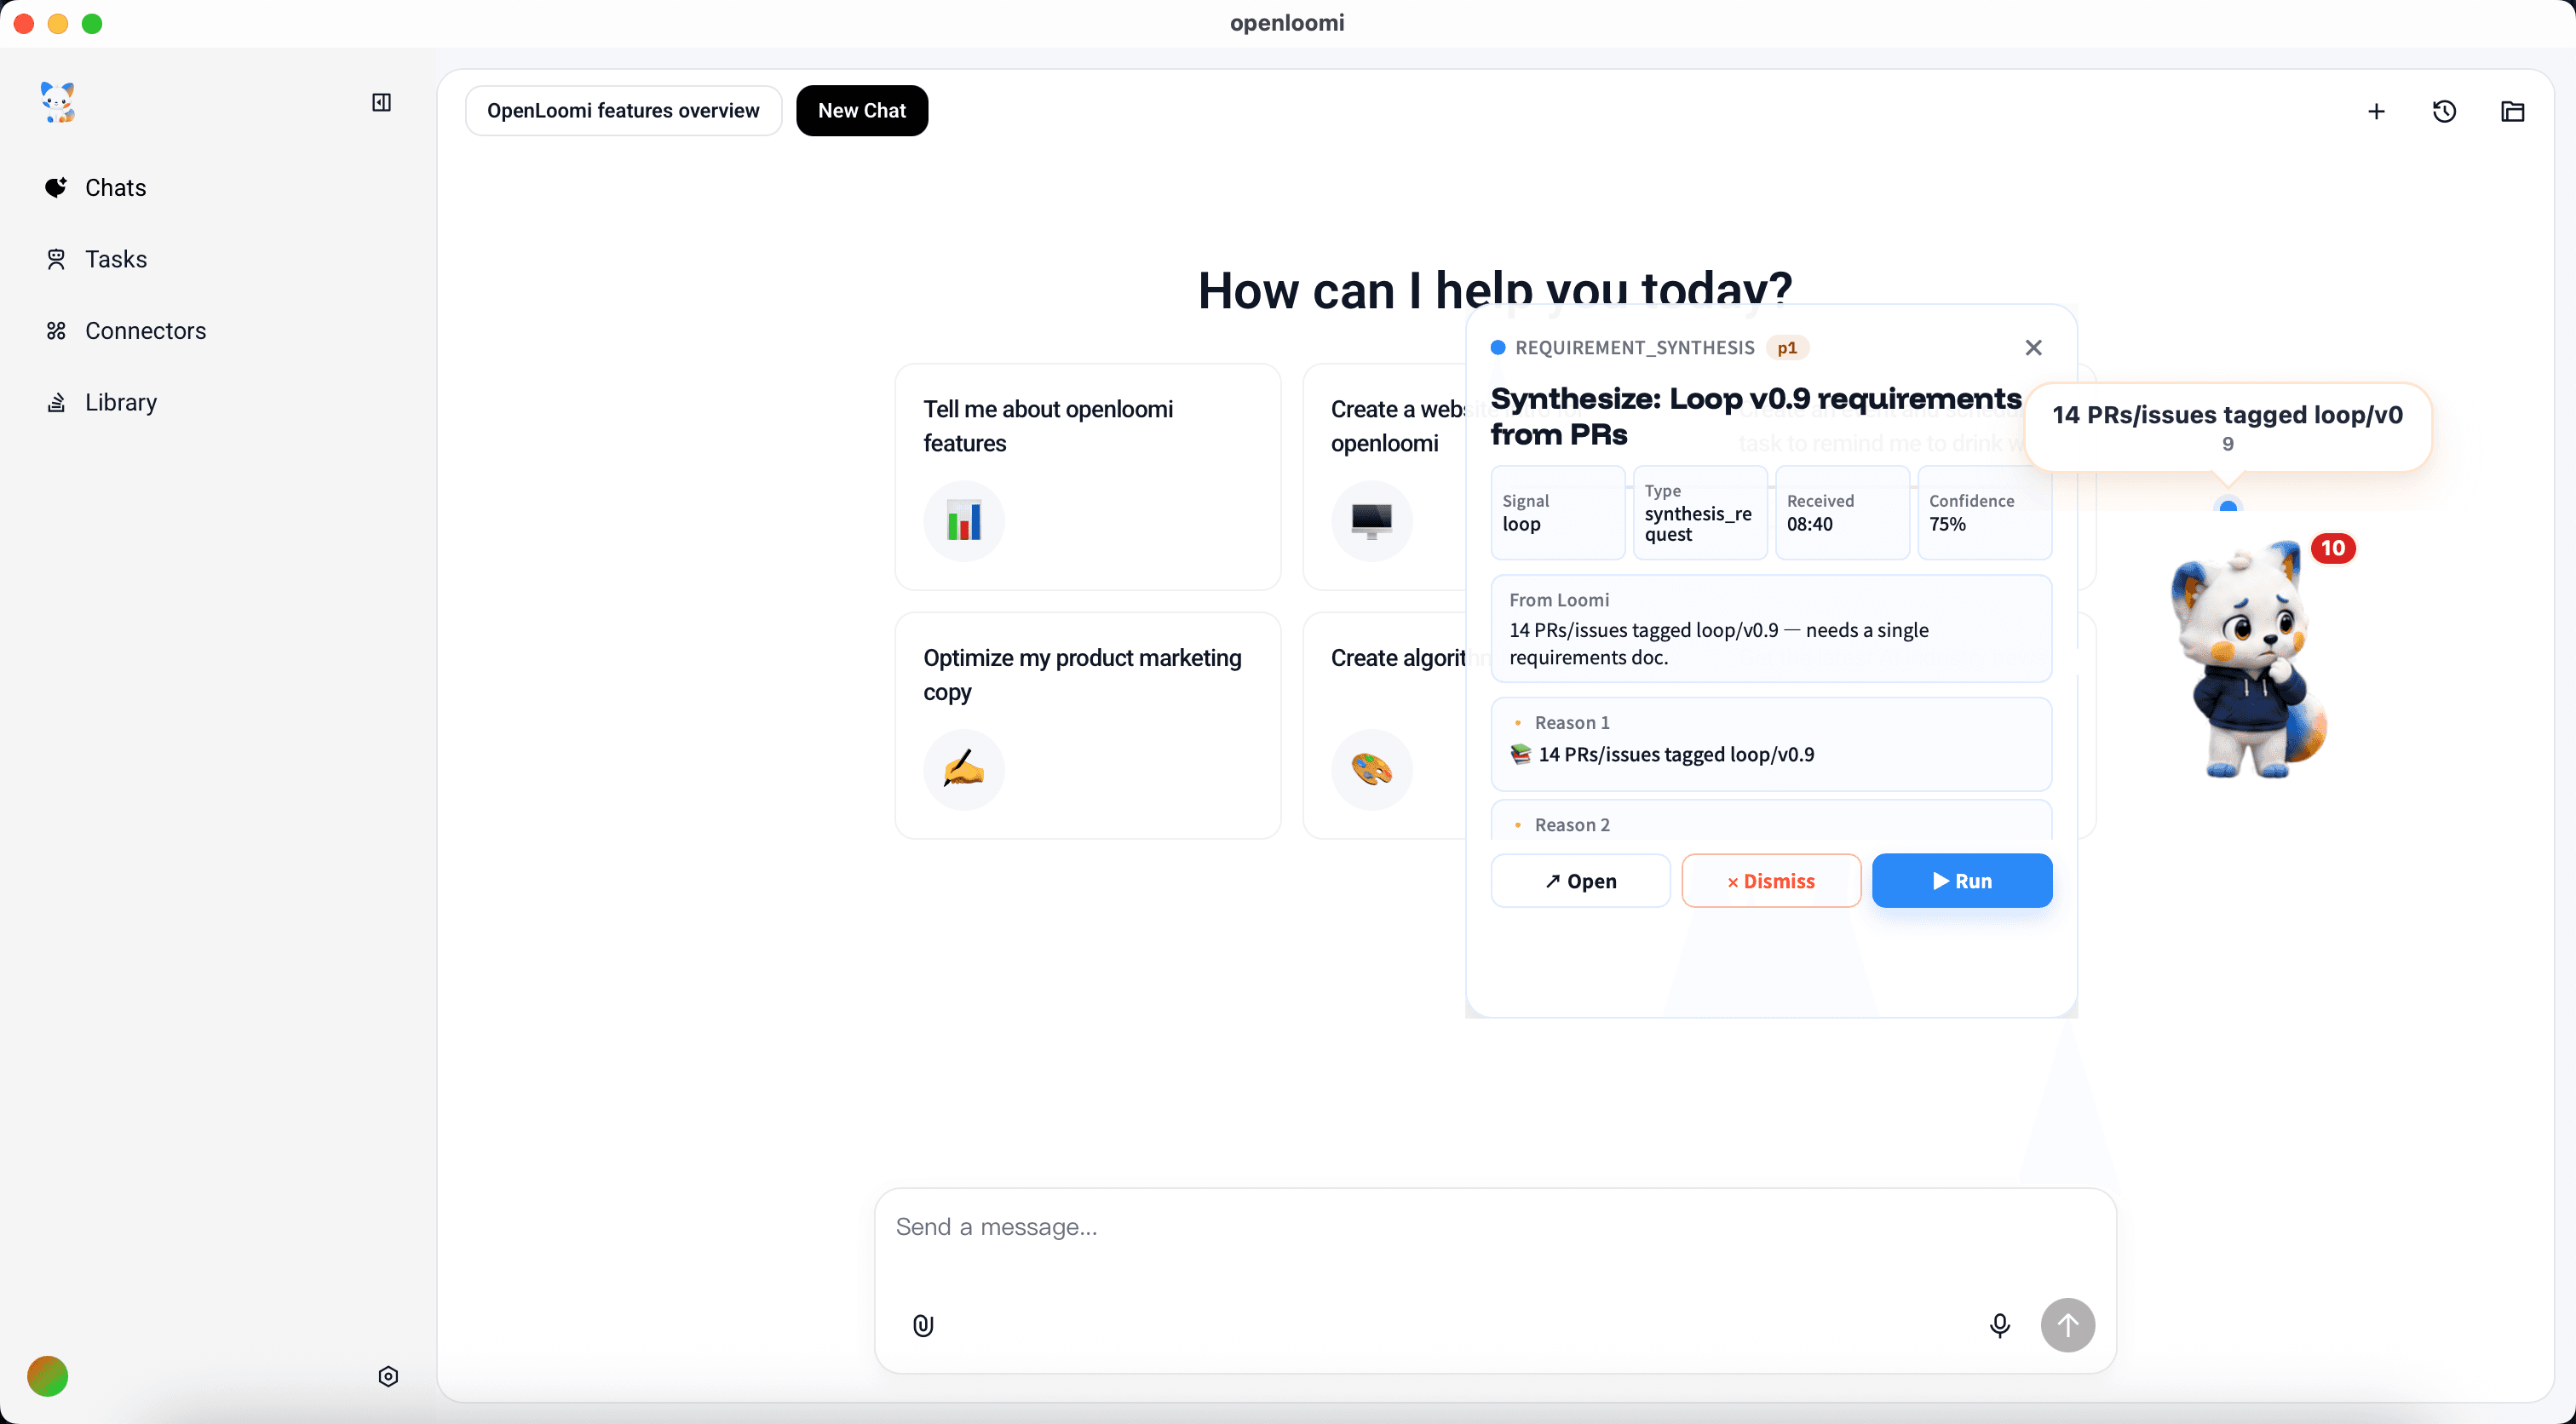Select 'Tell me about openloomi features' card
This screenshot has width=2576, height=1424.
[x=1088, y=477]
